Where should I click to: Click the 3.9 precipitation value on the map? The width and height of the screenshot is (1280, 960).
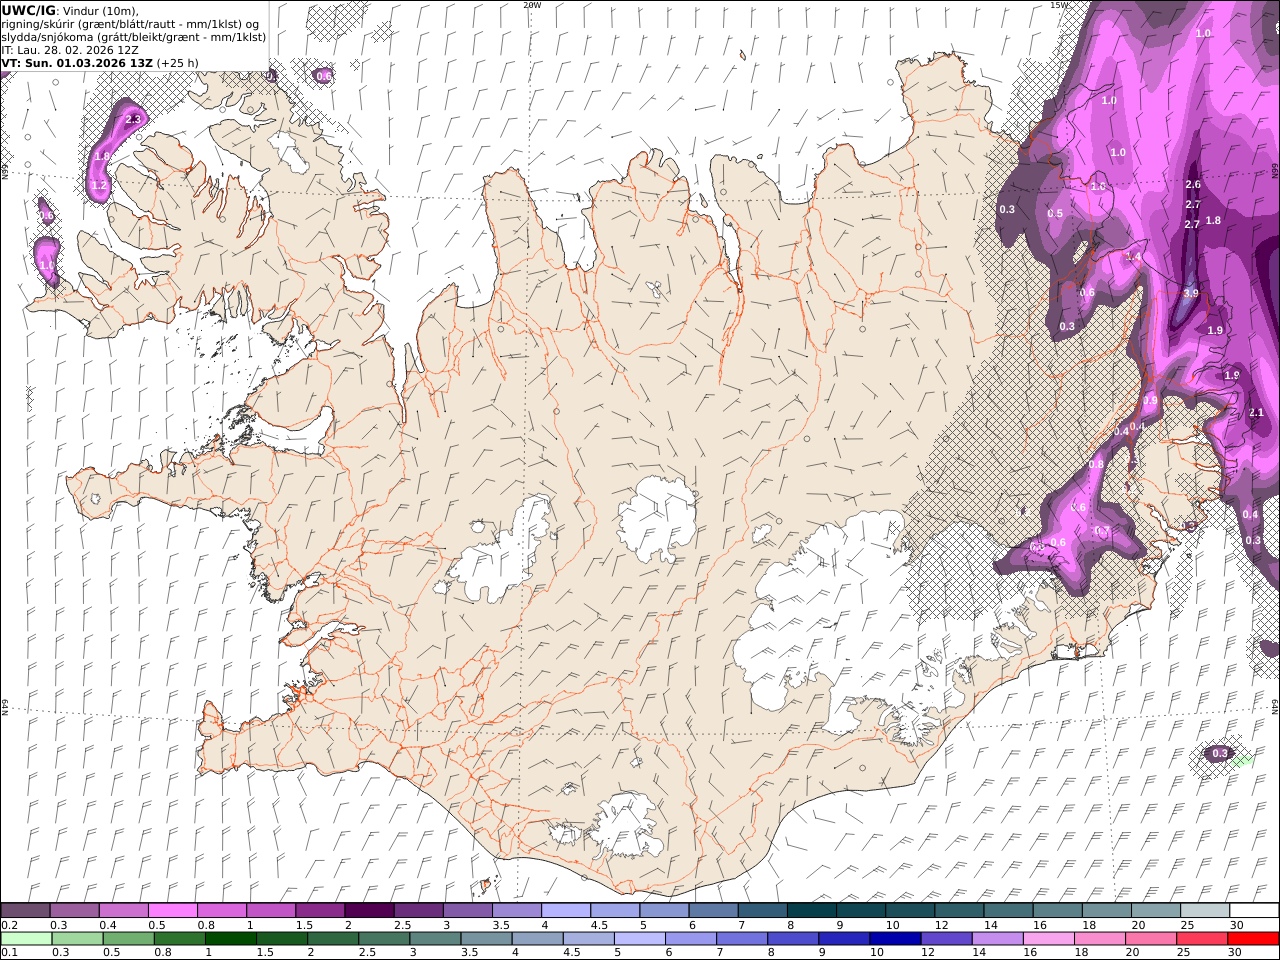1190,293
